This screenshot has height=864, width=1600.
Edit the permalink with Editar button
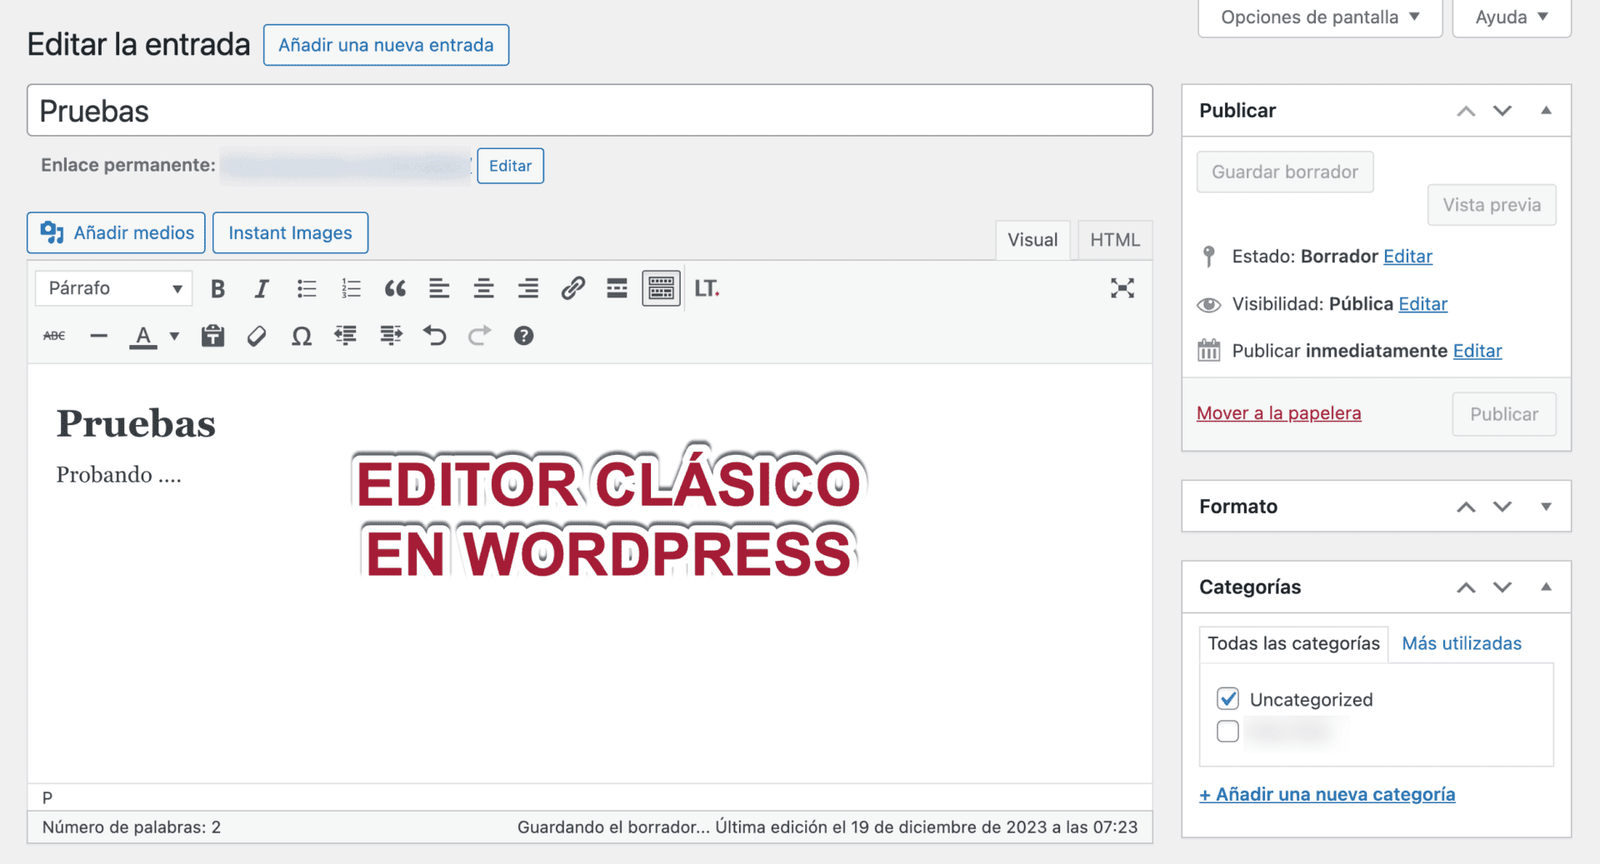(x=510, y=166)
